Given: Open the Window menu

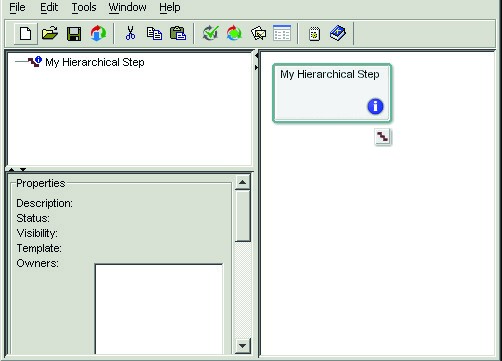Looking at the screenshot, I should 127,7.
